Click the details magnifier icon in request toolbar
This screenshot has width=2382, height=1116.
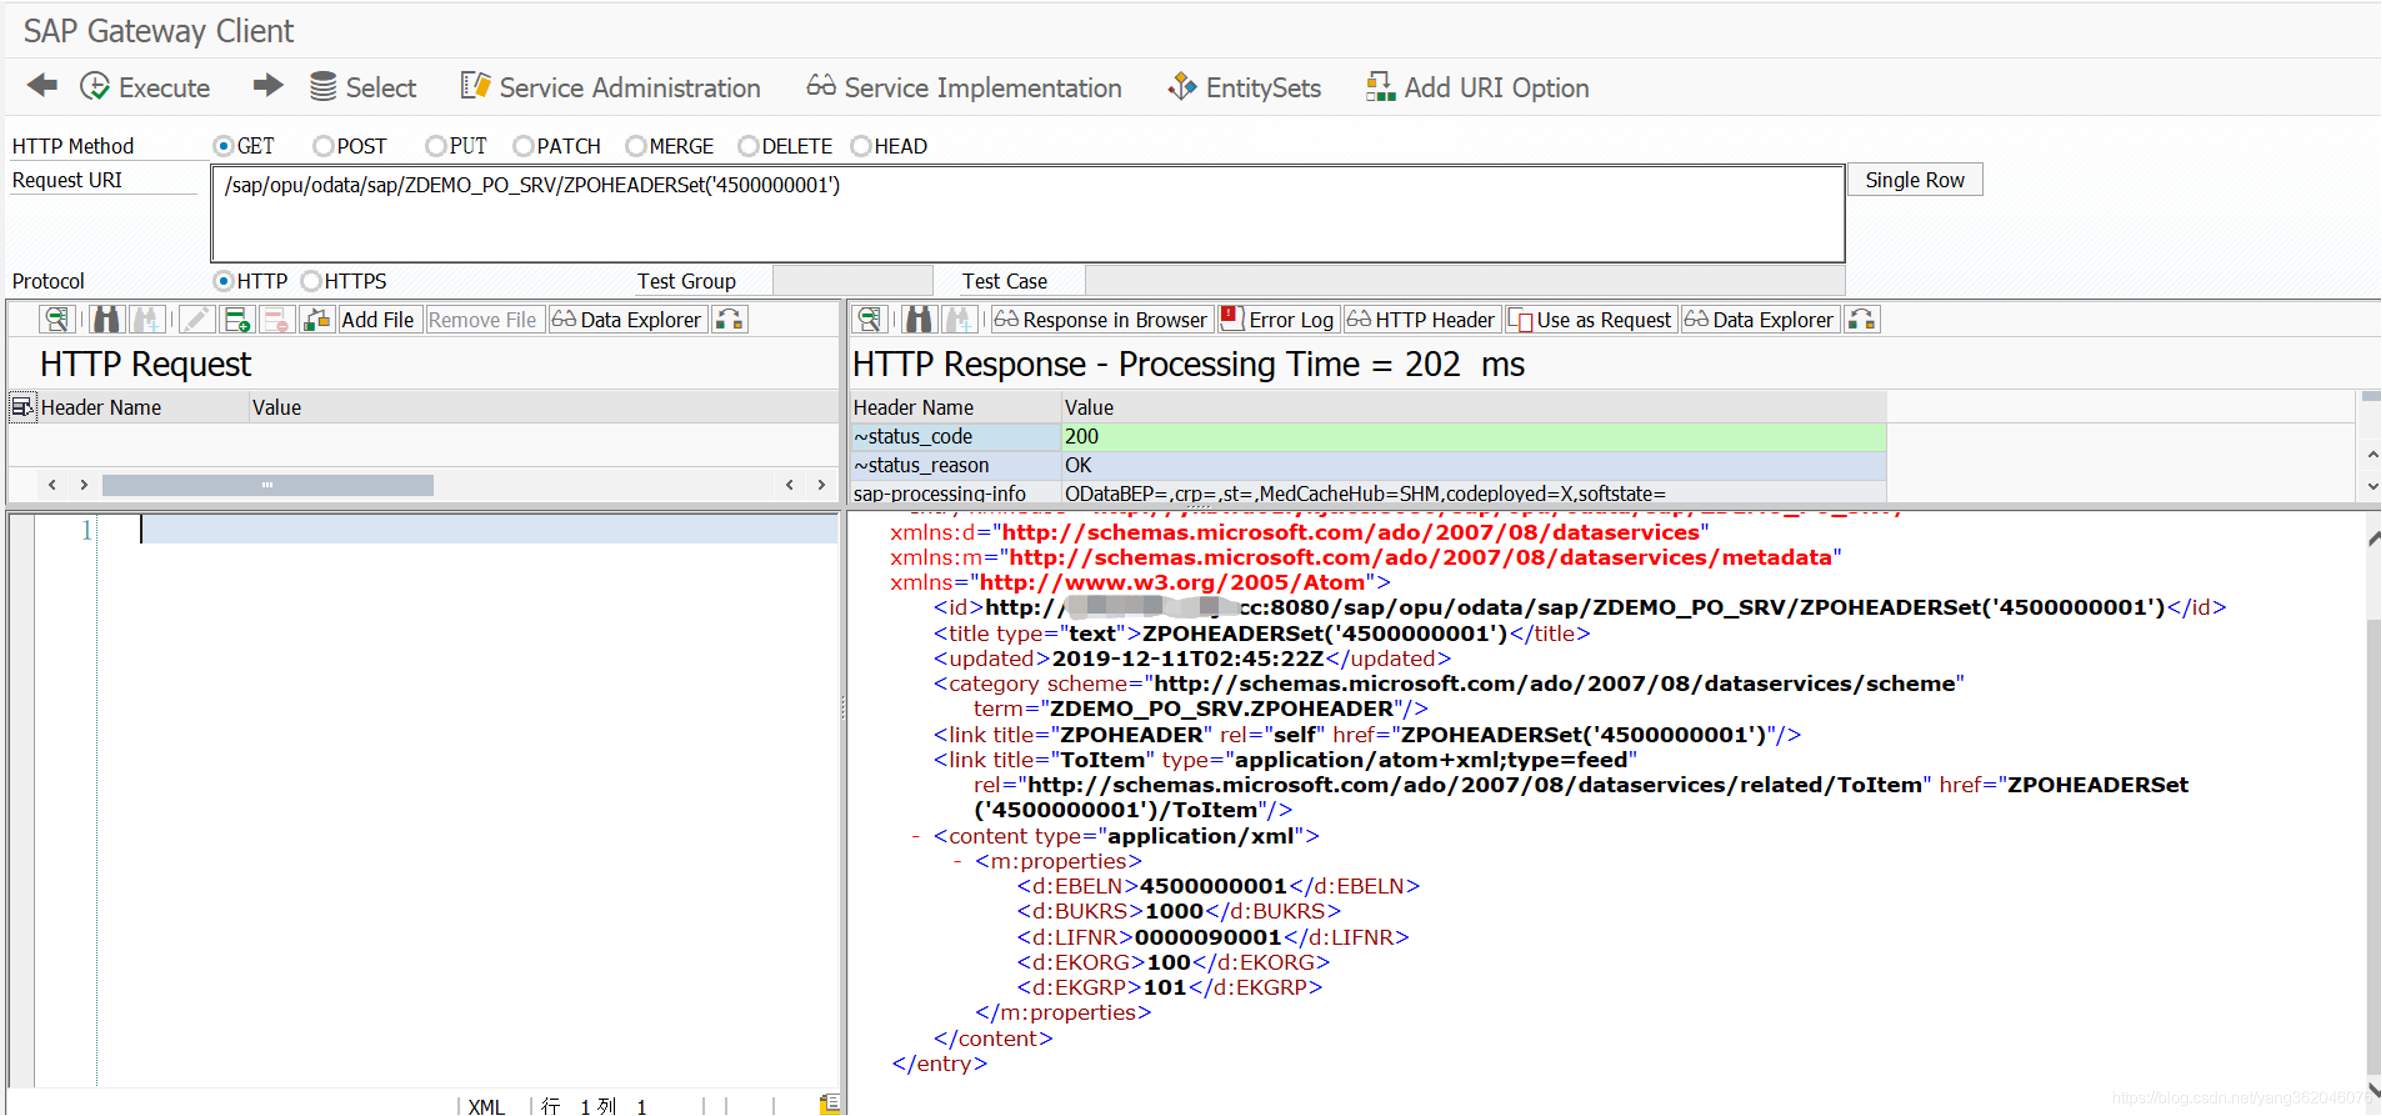[x=56, y=320]
